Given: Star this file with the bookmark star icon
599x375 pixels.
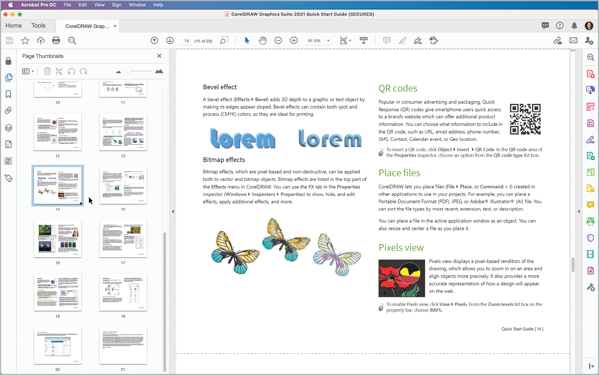Looking at the screenshot, I should pyautogui.click(x=25, y=40).
